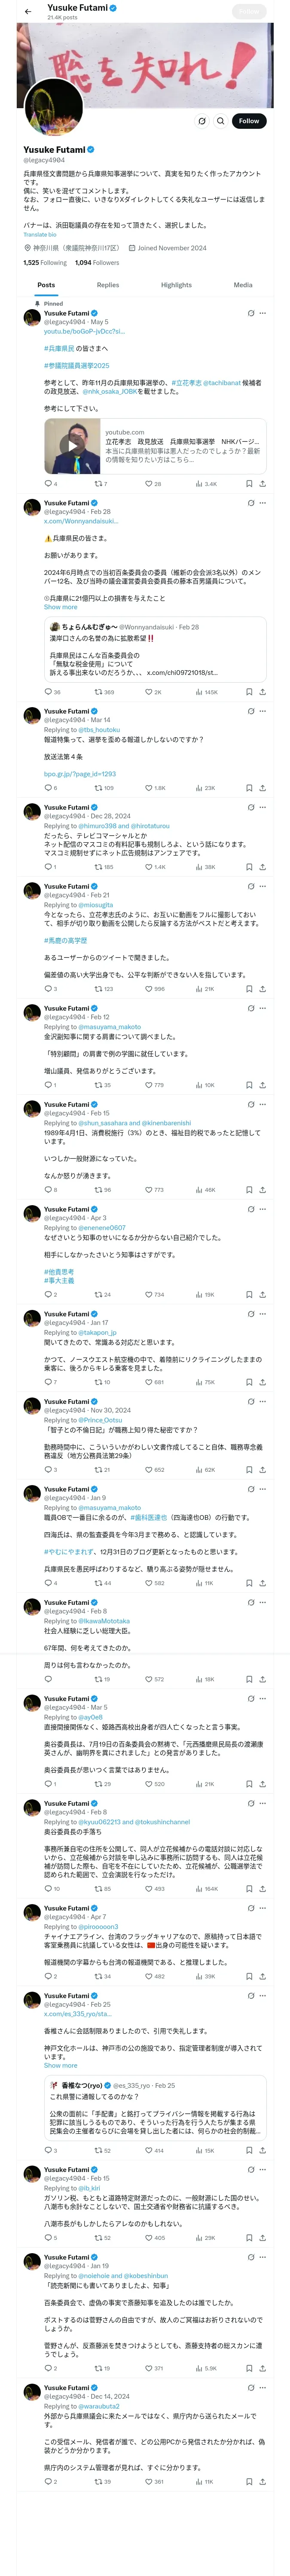Viewport: 290px width, 2576px height.
Task: Open more options on the Mar 14 post
Action: click(263, 711)
